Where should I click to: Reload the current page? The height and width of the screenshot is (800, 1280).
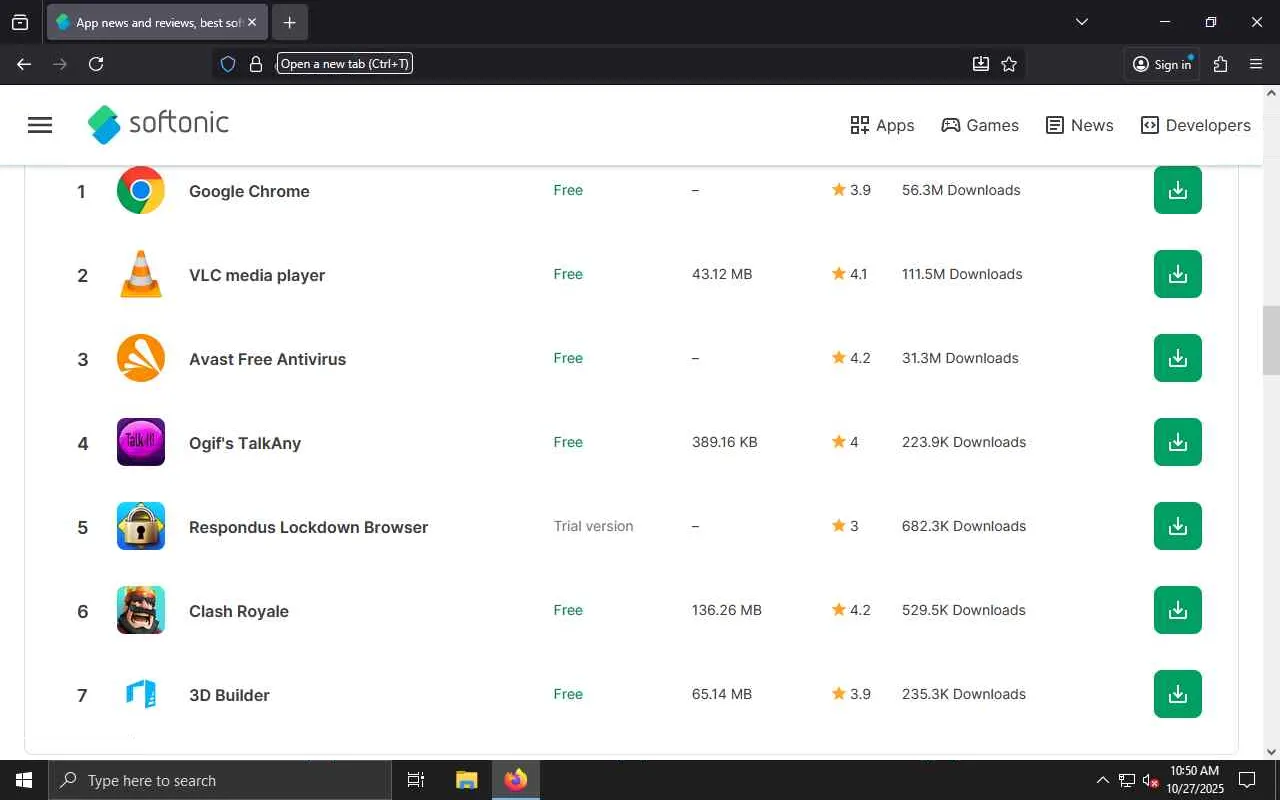(x=96, y=64)
